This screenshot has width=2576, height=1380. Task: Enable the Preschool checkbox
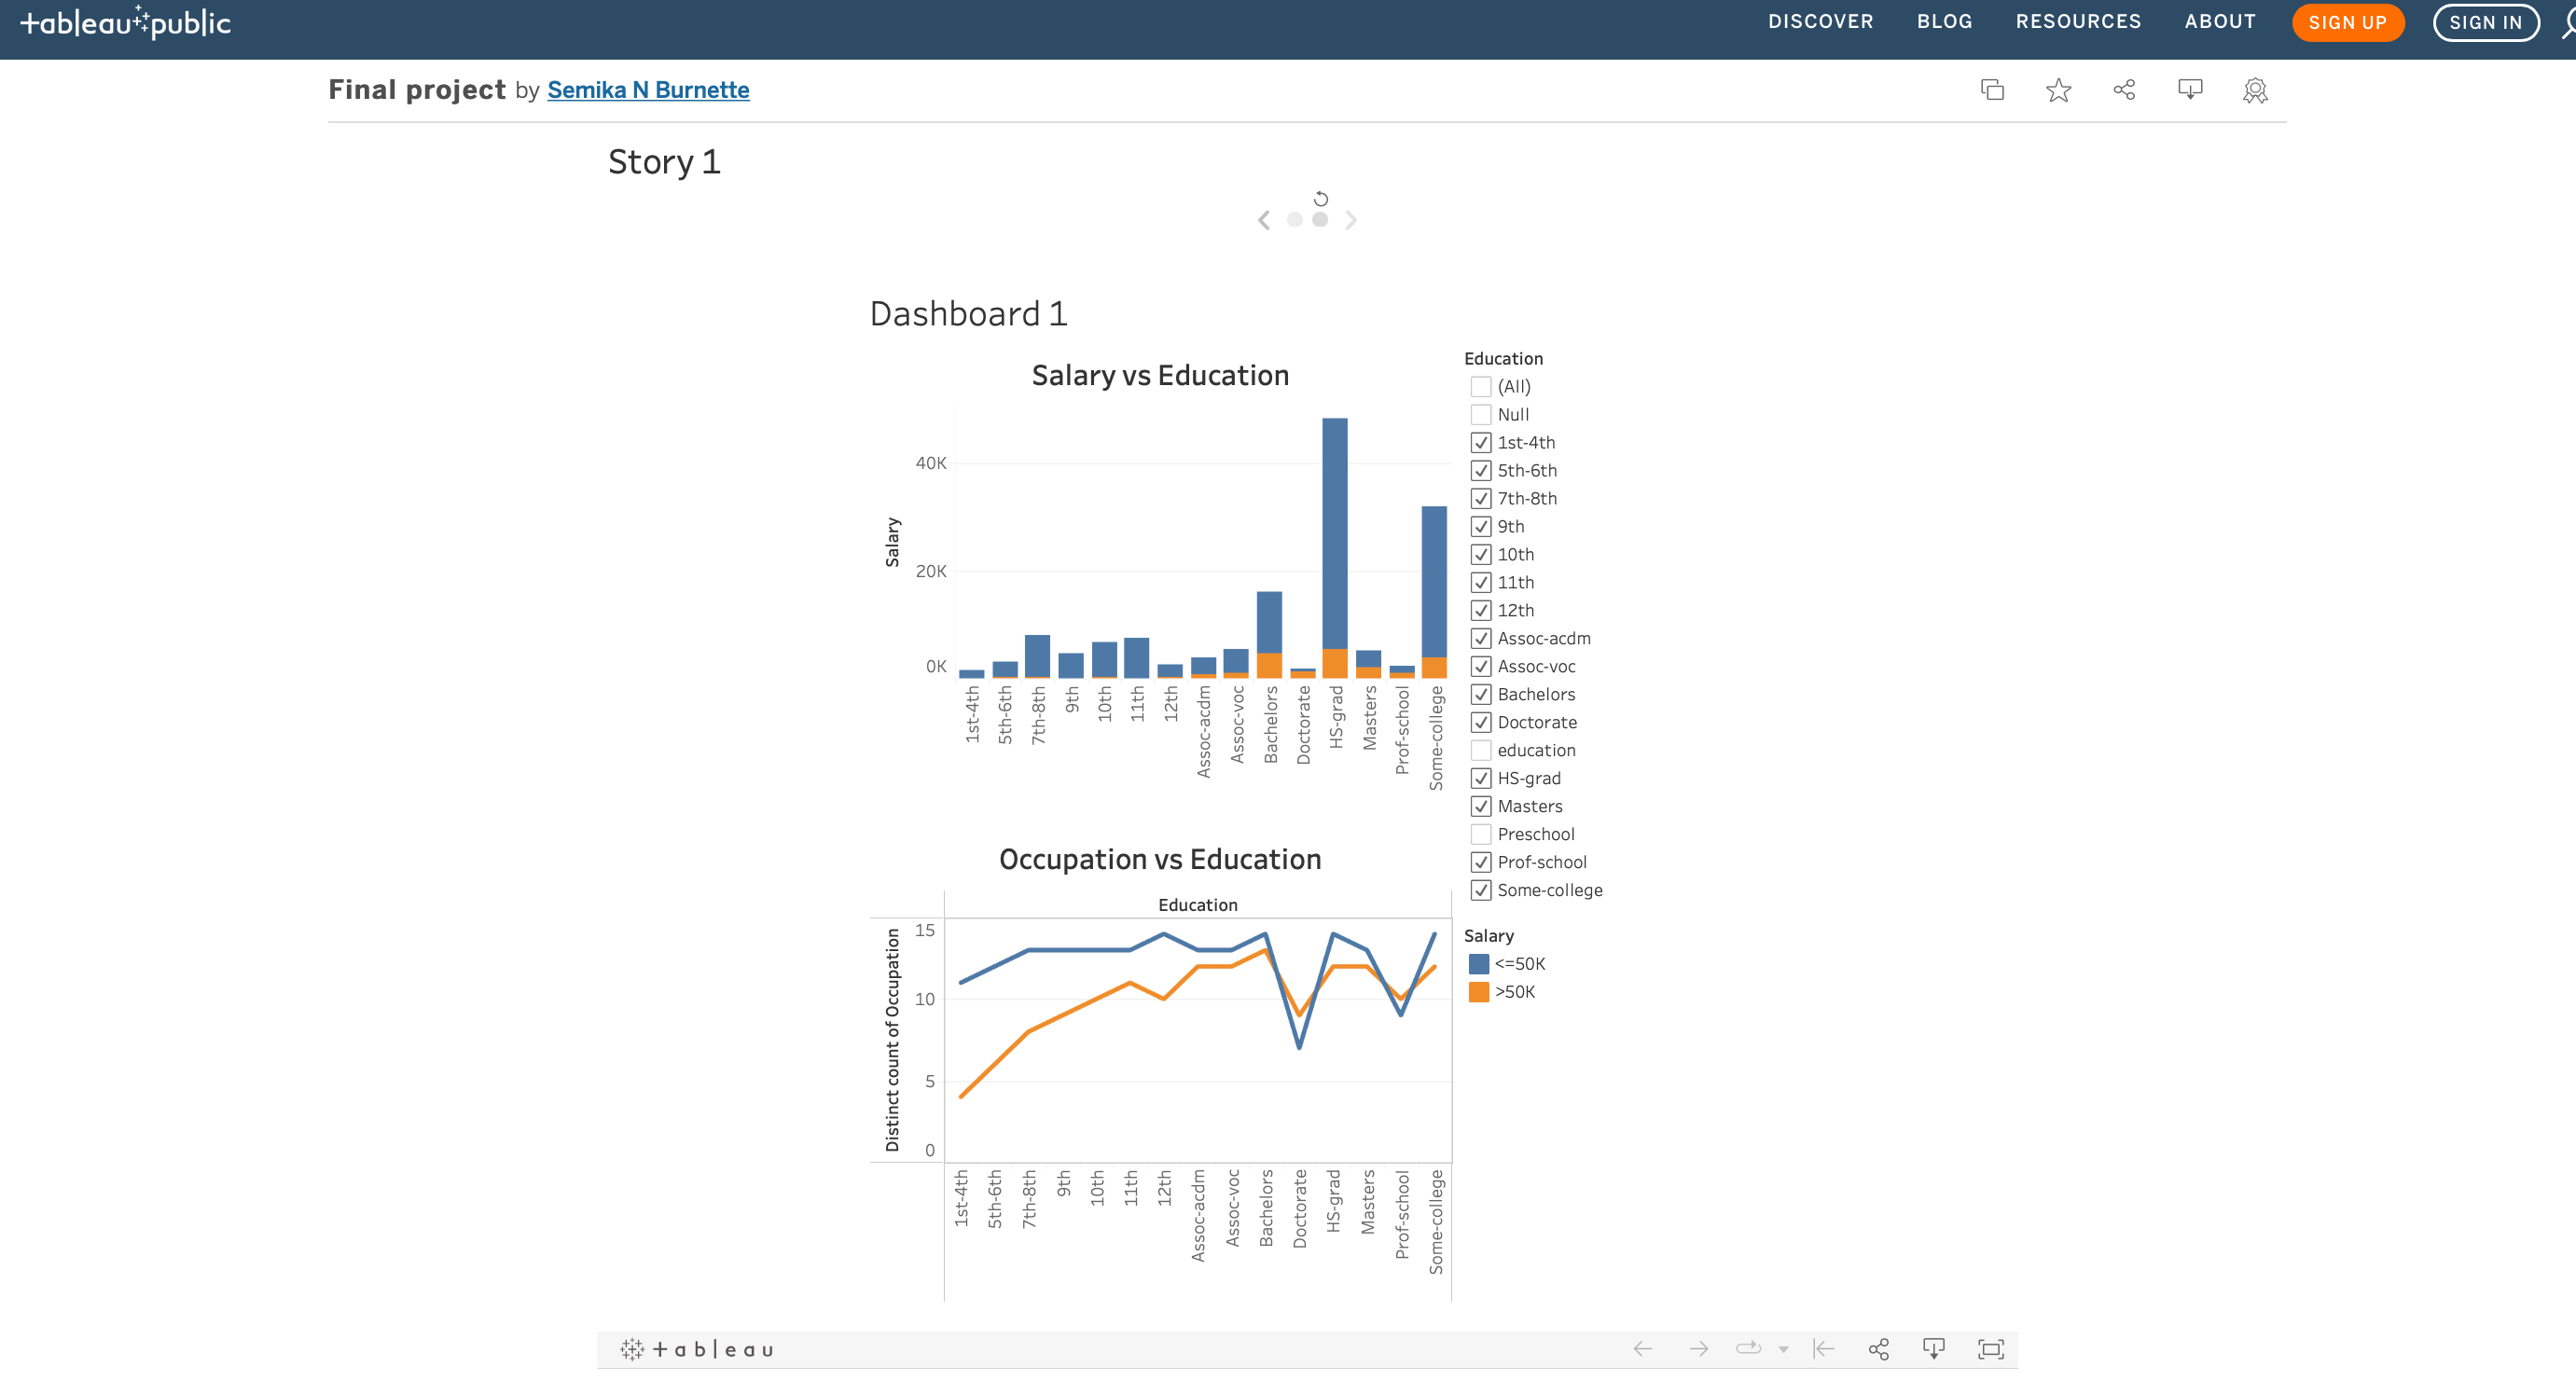1481,834
